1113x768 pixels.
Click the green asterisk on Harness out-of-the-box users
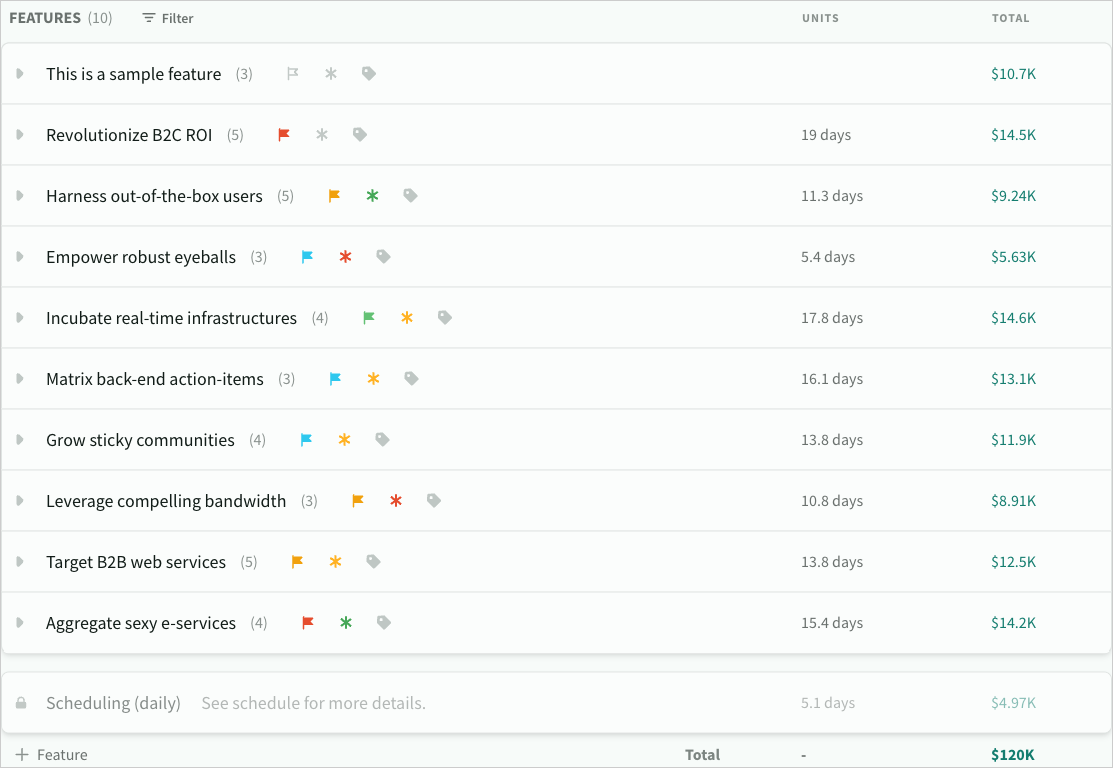[371, 195]
